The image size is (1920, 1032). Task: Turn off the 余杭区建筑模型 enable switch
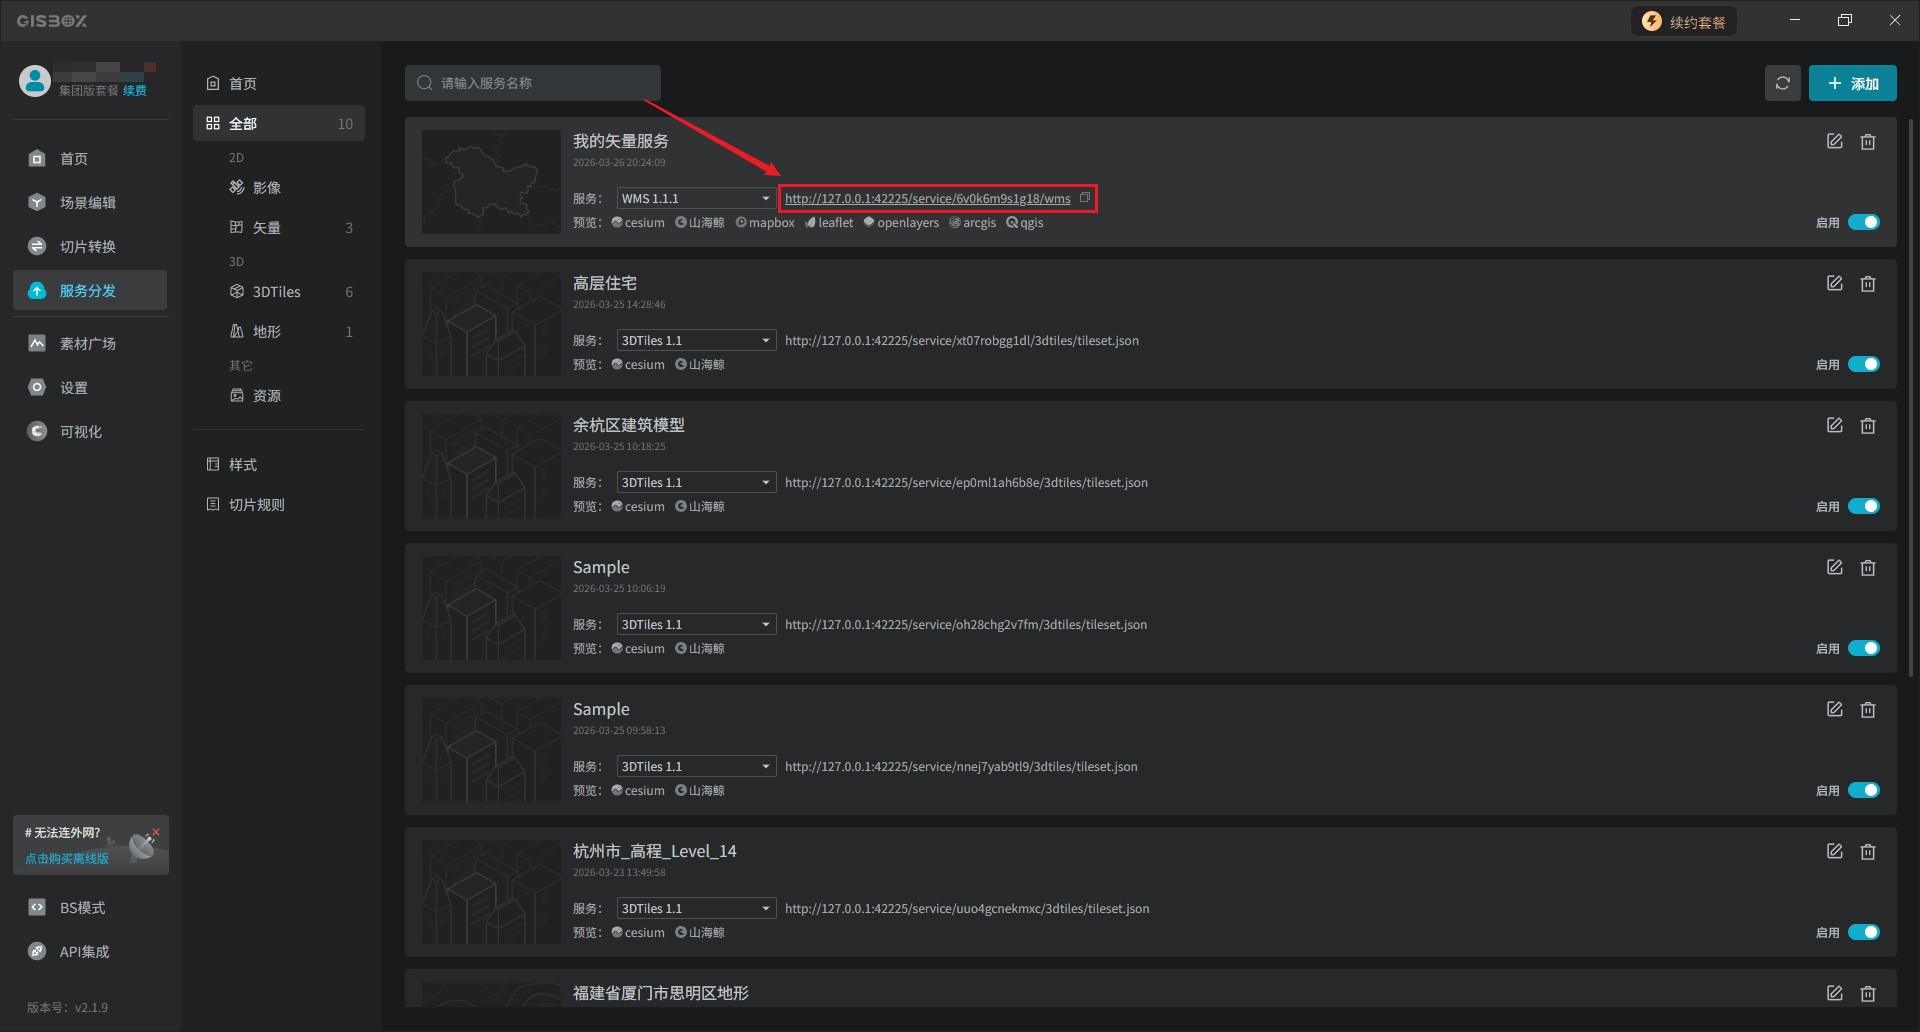[x=1863, y=506]
